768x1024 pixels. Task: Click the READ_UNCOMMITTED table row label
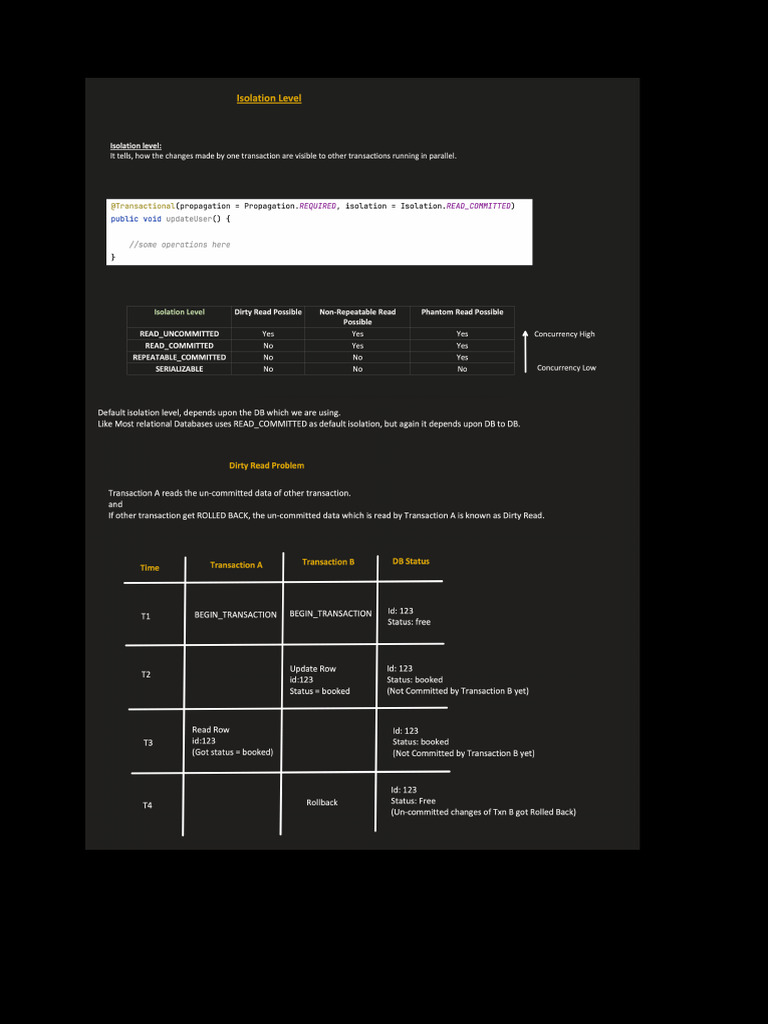(179, 334)
